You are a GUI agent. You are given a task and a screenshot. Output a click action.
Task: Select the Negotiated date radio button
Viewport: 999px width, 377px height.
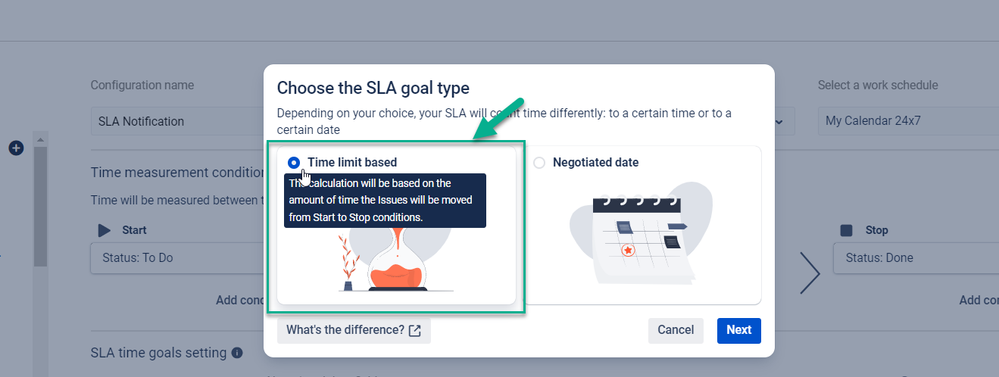(540, 163)
